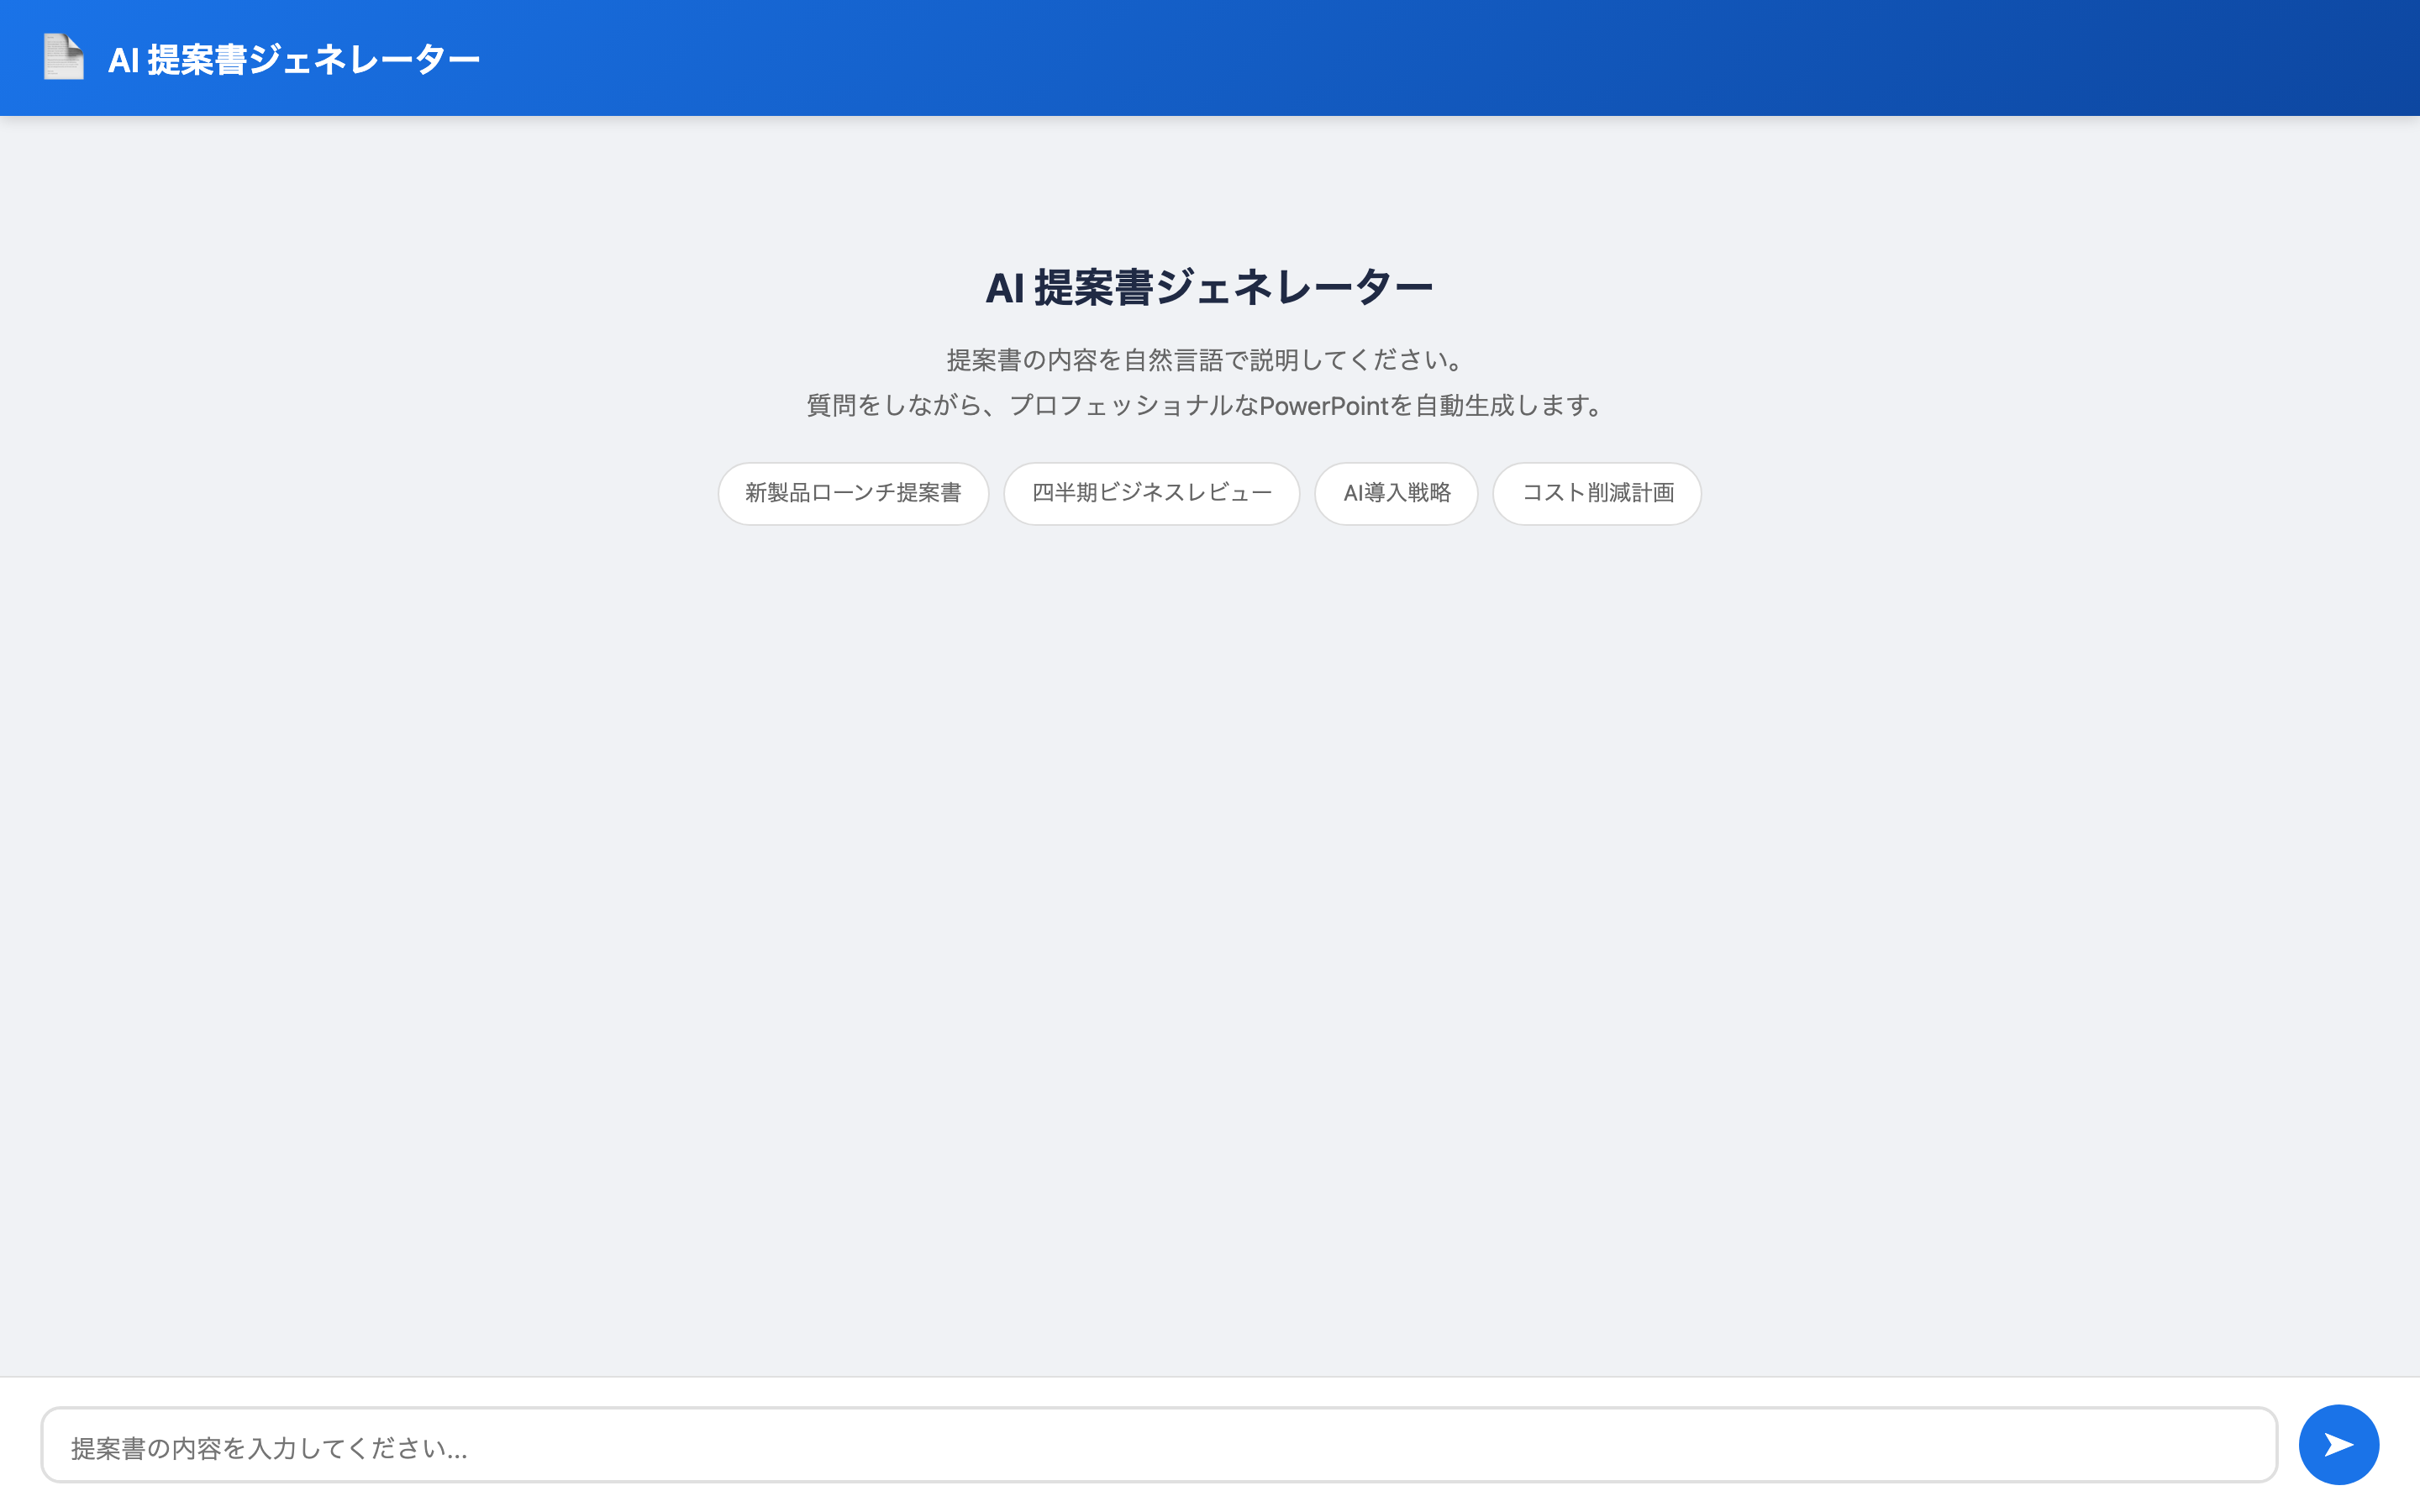Image resolution: width=2420 pixels, height=1512 pixels.
Task: Click the 提案書の内容を自然言語で説明 description line
Action: [x=1209, y=360]
